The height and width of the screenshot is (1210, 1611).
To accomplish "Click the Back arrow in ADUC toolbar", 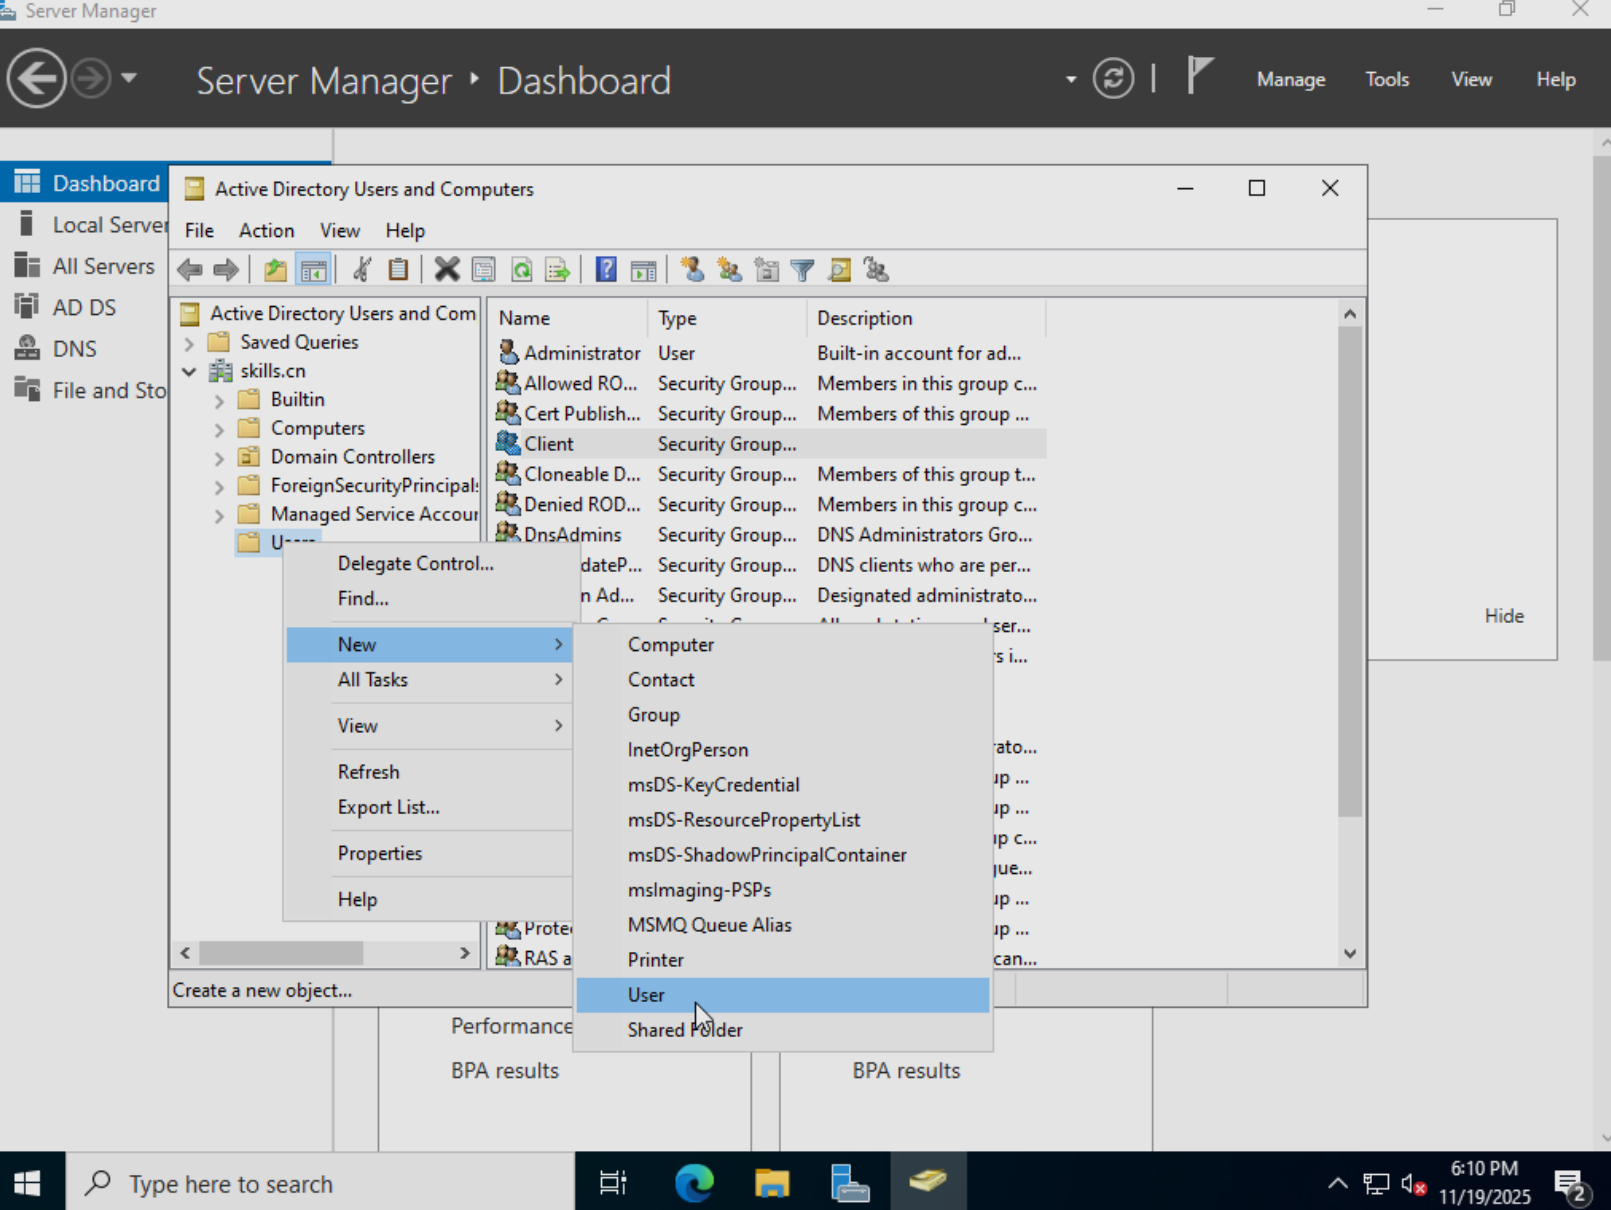I will coord(190,270).
